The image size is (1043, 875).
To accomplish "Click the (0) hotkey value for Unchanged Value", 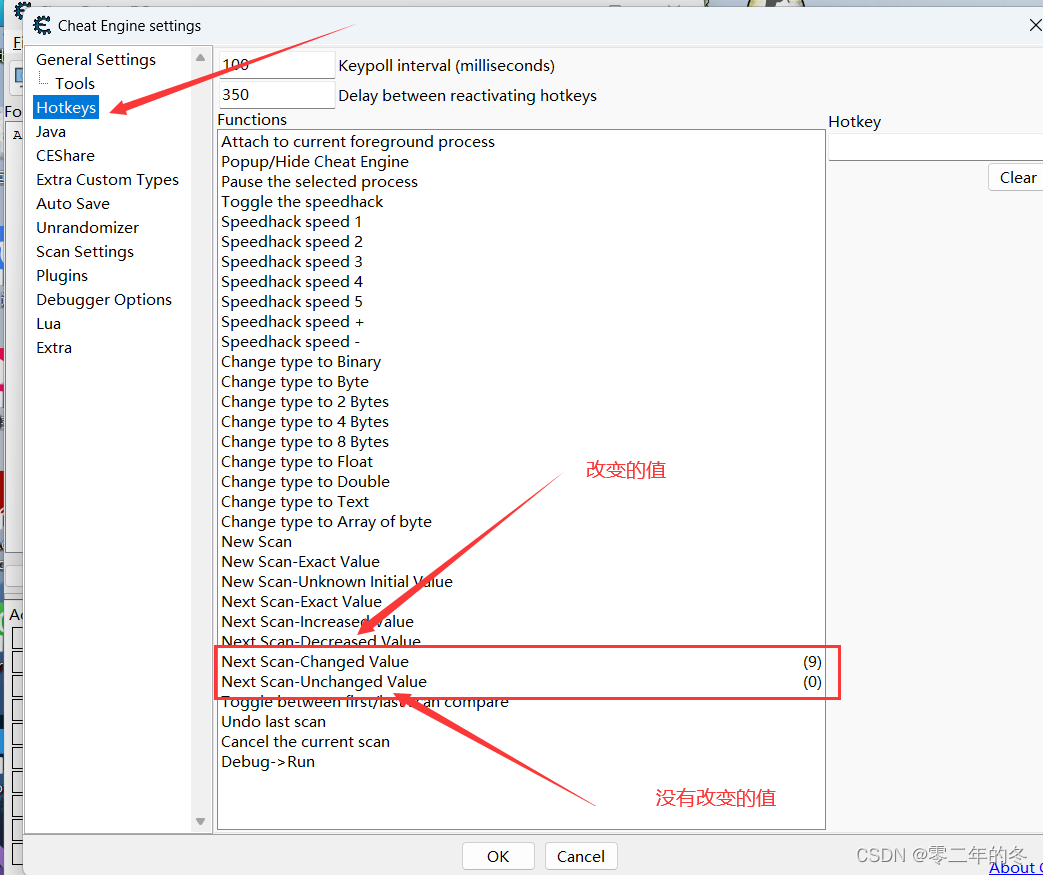I will point(812,681).
